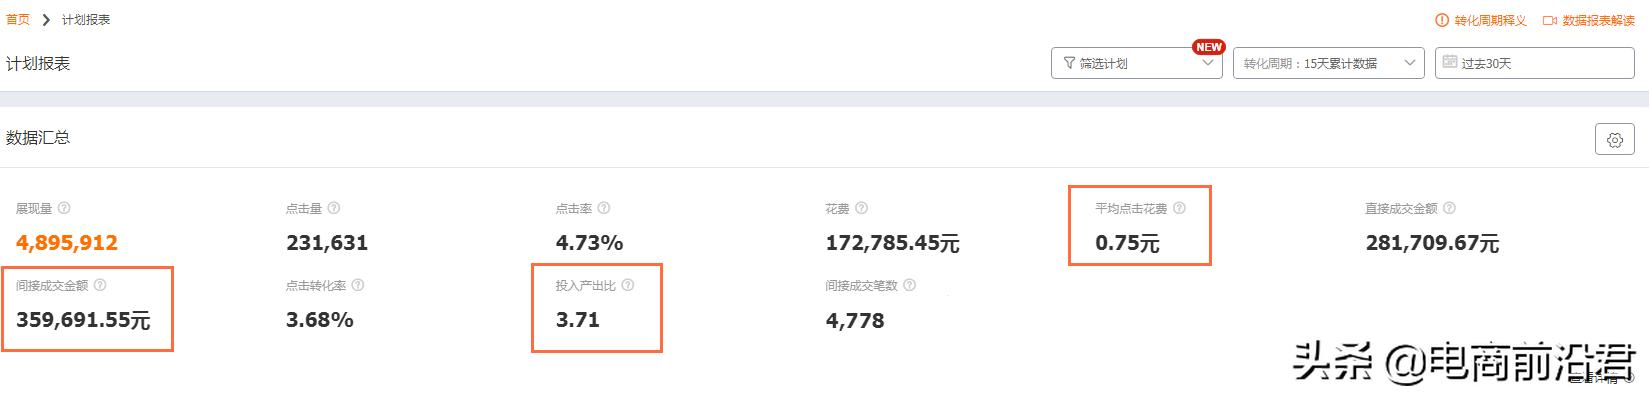Screen dimensions: 1649x396
Task: Click help icon beside 花费
Action: tap(862, 208)
